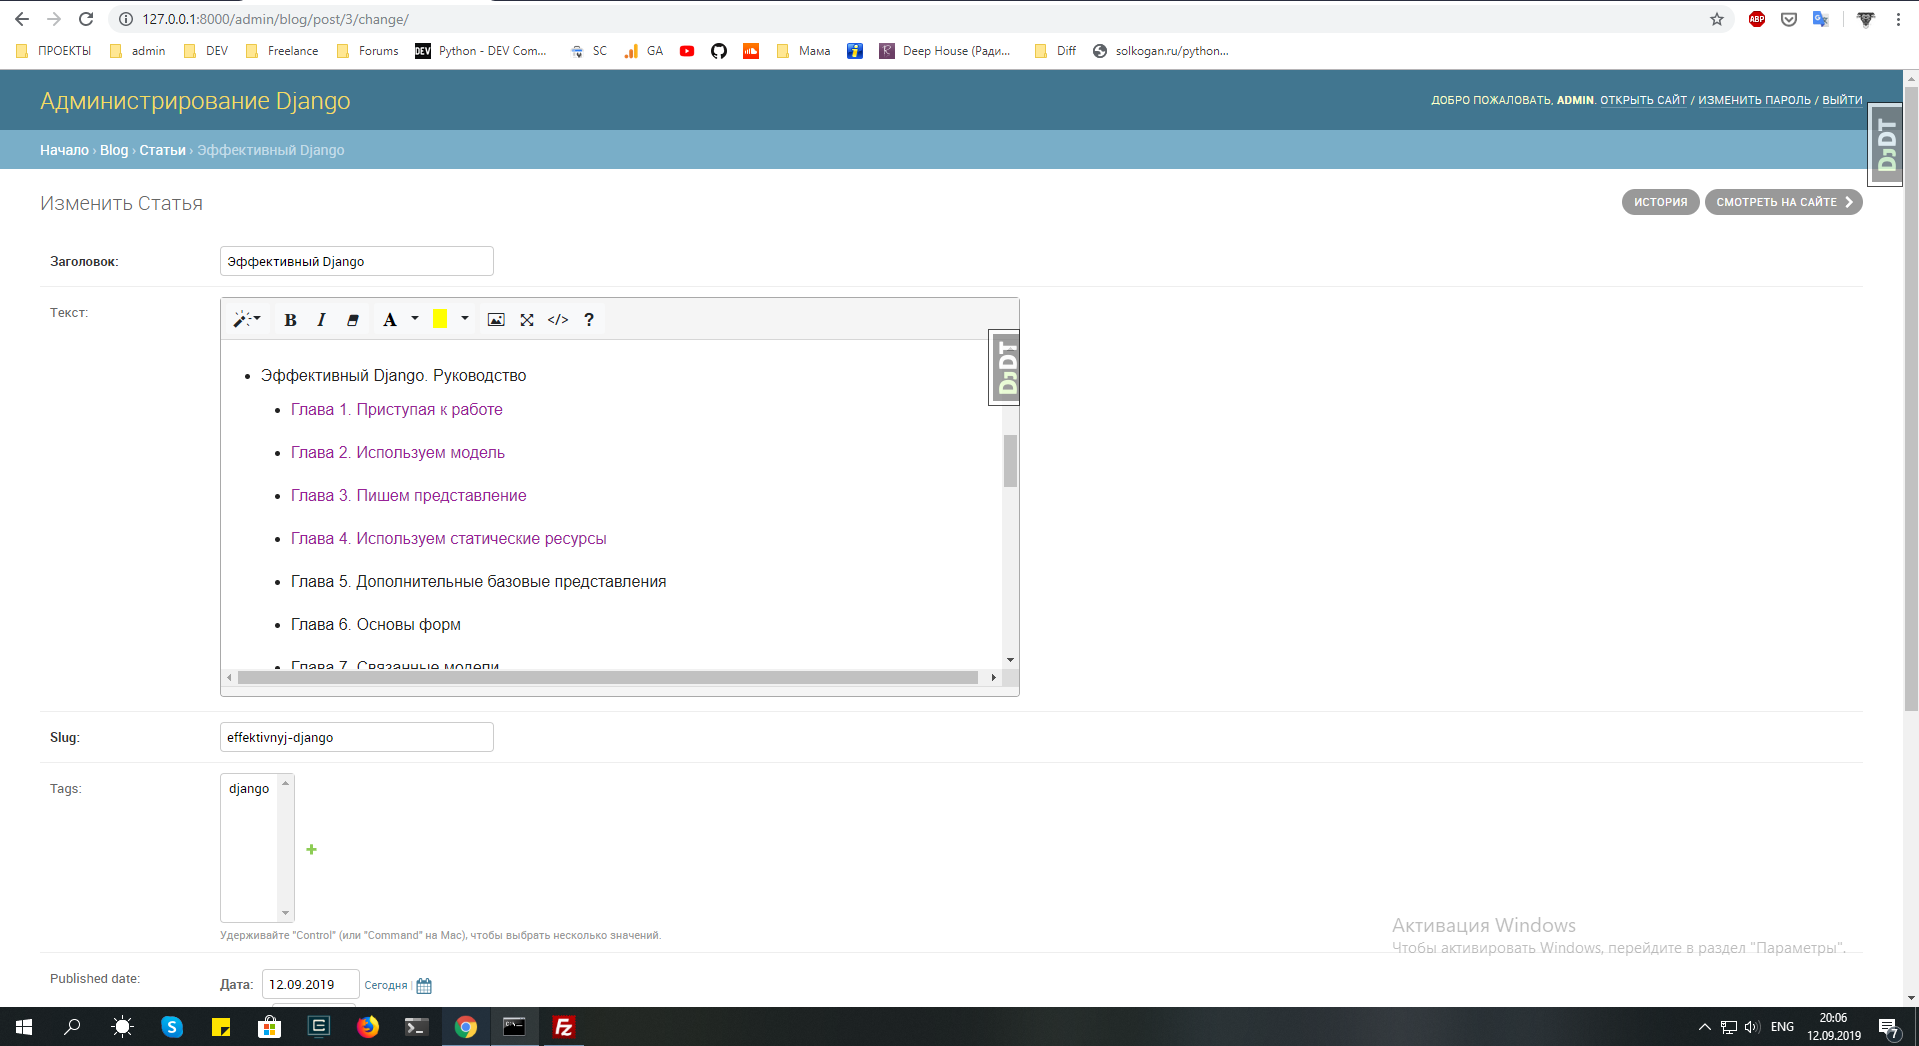Open Глава 2. Используем модель link
This screenshot has width=1919, height=1046.
(x=398, y=452)
